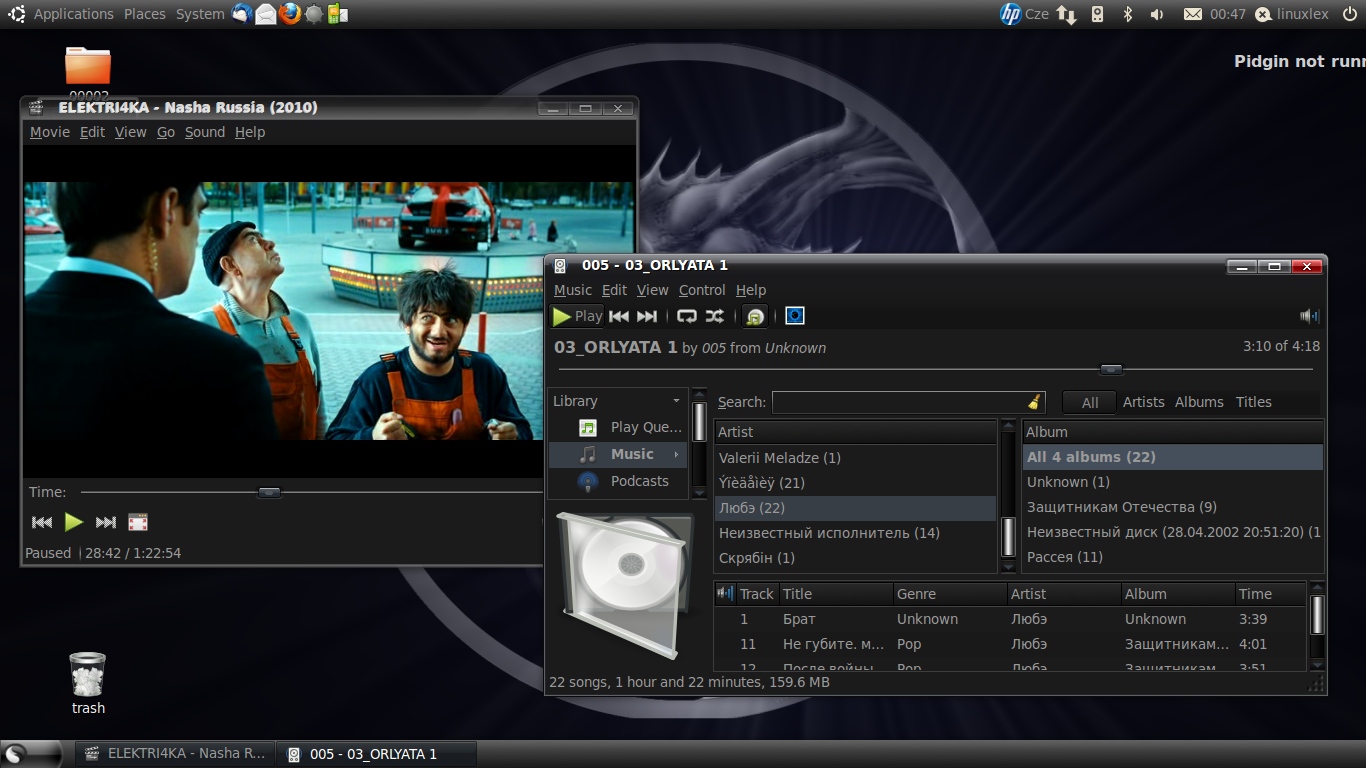The width and height of the screenshot is (1366, 768).
Task: Select album Unknown (1)
Action: [1173, 482]
